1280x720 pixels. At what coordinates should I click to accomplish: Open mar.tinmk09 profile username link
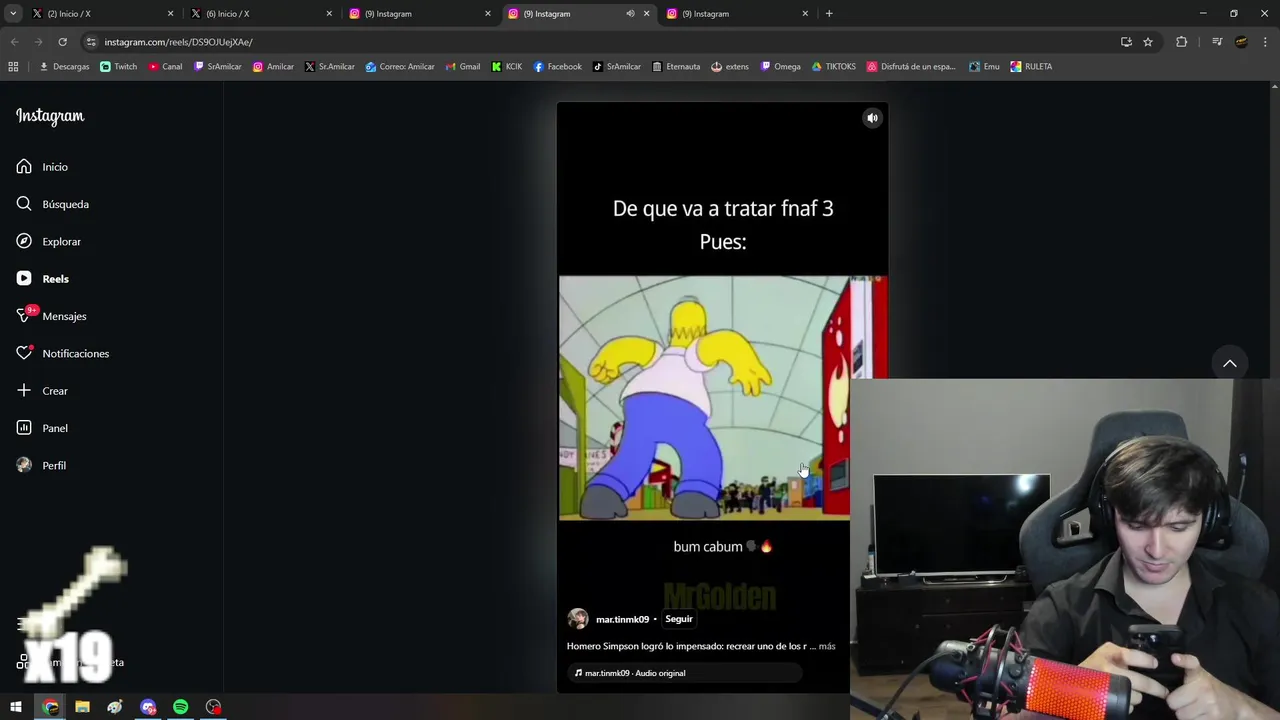622,619
